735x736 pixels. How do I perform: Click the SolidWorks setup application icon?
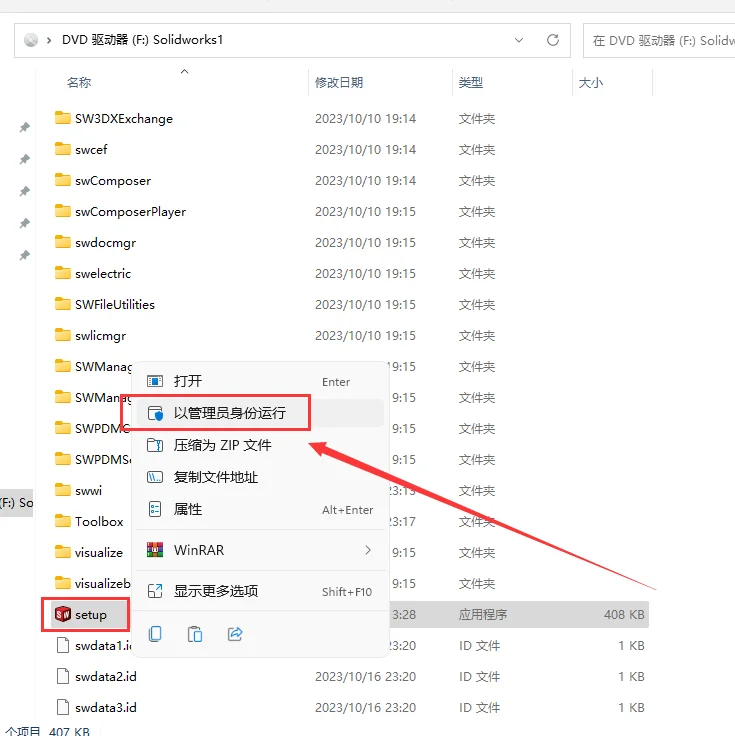pos(63,614)
